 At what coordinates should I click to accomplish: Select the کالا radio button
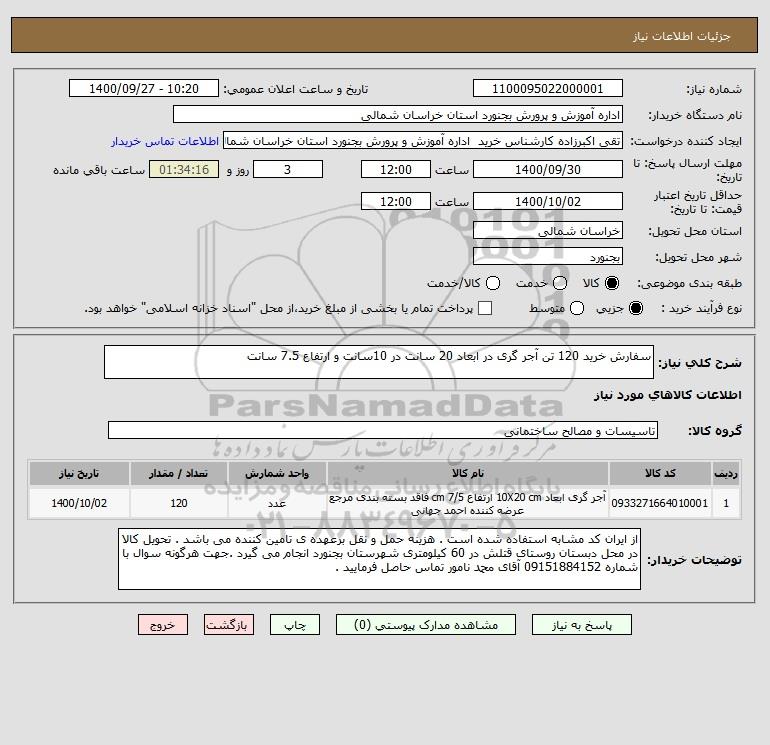click(x=612, y=283)
